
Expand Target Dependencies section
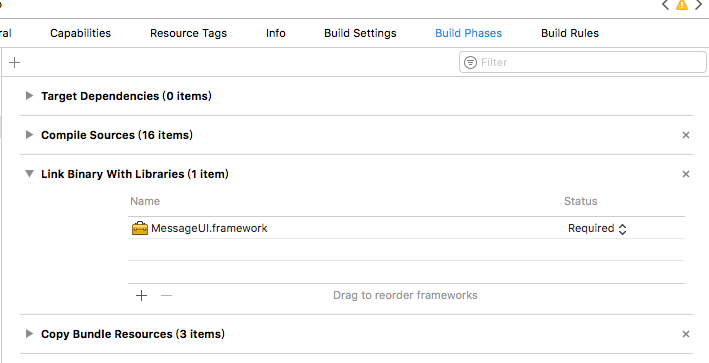click(x=29, y=96)
